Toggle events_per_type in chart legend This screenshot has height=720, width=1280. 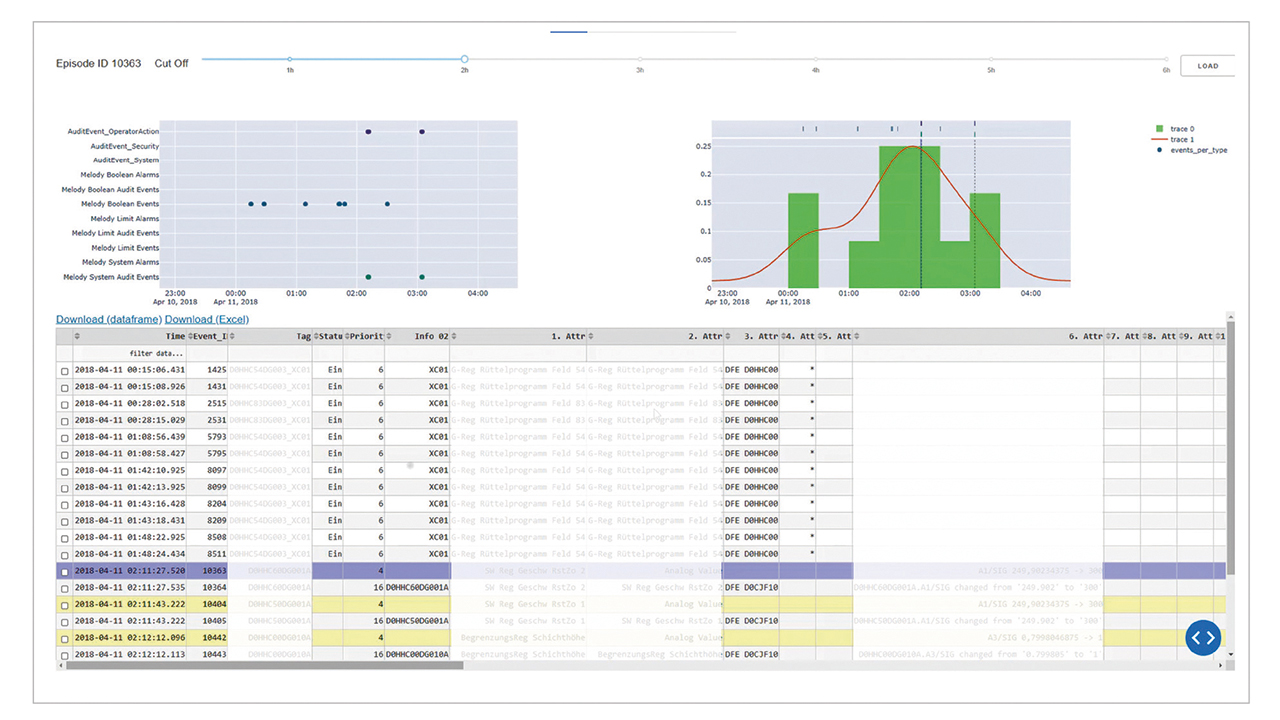tap(1191, 150)
